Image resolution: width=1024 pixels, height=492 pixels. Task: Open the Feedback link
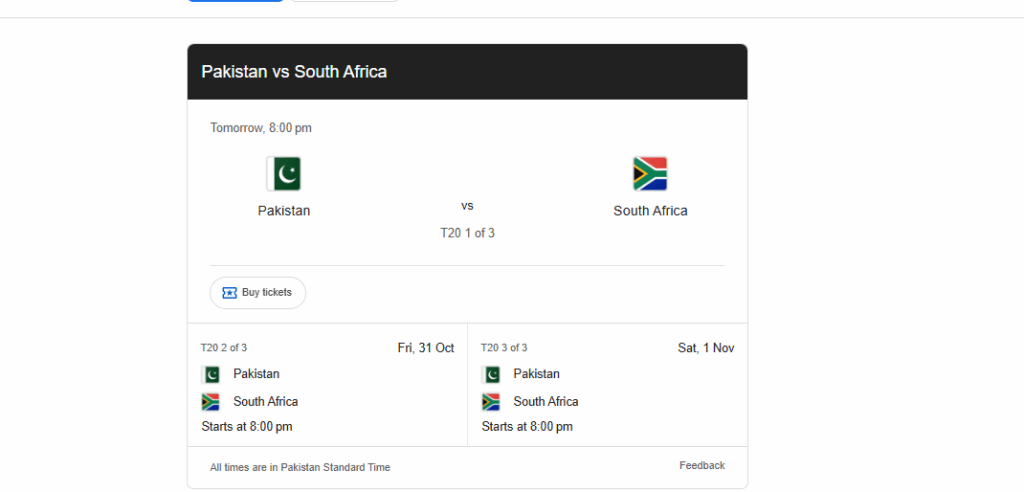pyautogui.click(x=702, y=466)
